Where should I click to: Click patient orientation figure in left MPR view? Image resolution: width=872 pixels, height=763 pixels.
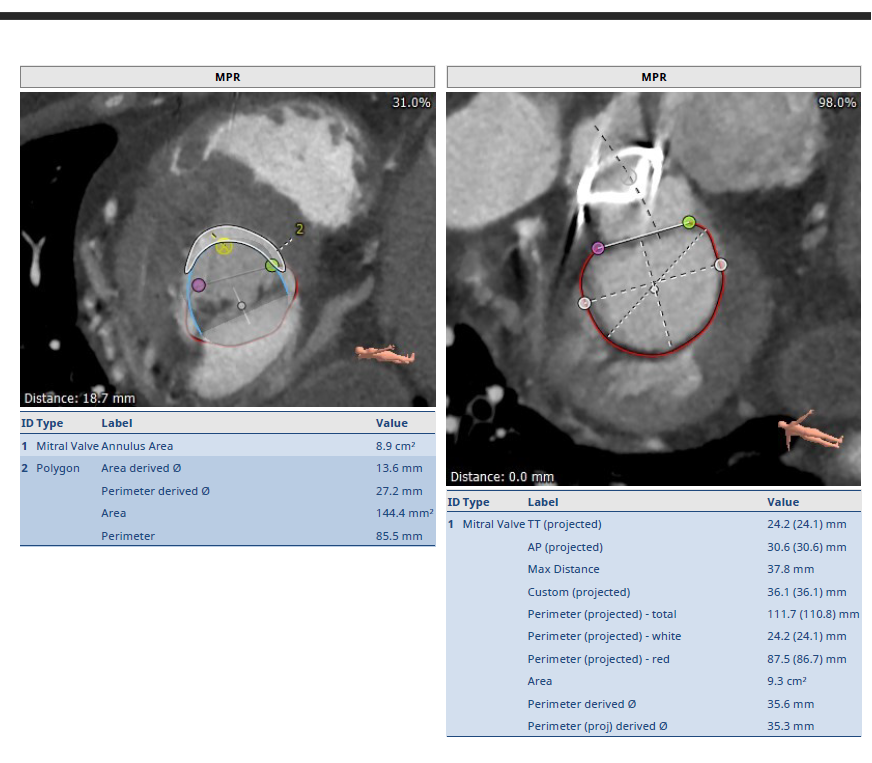point(382,353)
